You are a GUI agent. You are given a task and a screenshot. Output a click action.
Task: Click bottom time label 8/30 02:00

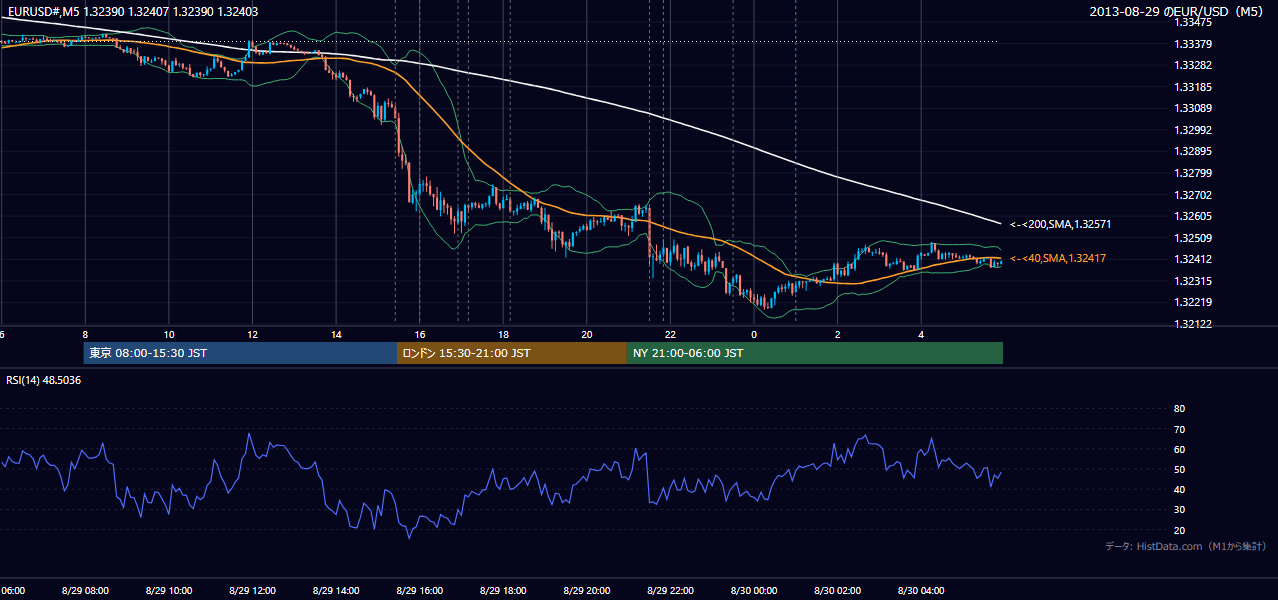(837, 590)
